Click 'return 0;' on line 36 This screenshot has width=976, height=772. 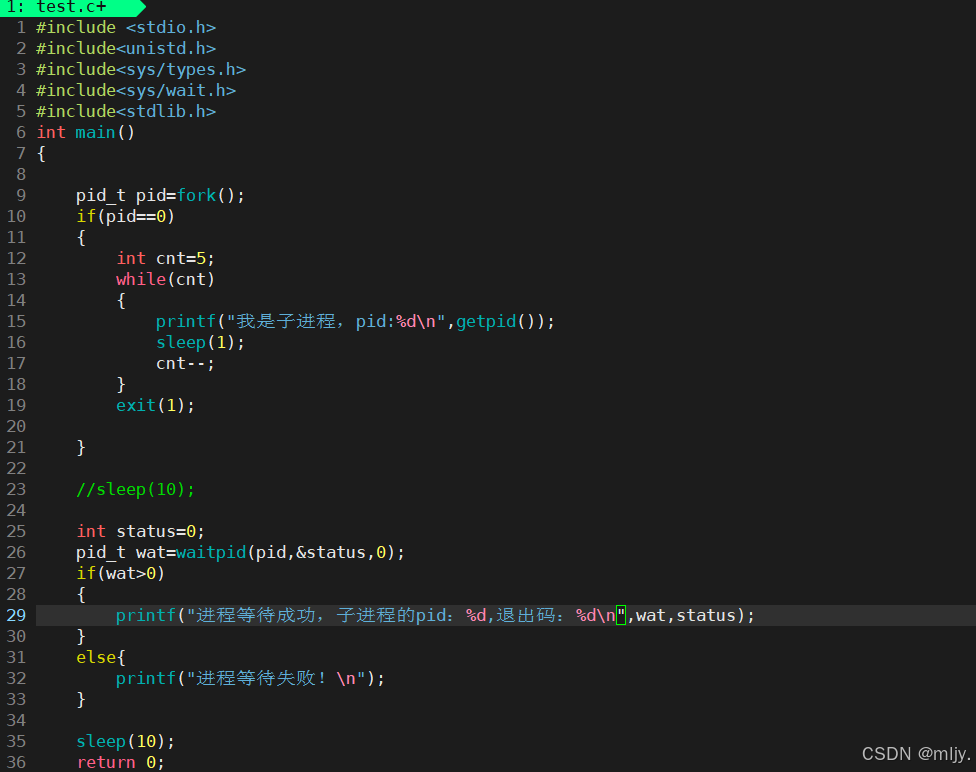[121, 763]
